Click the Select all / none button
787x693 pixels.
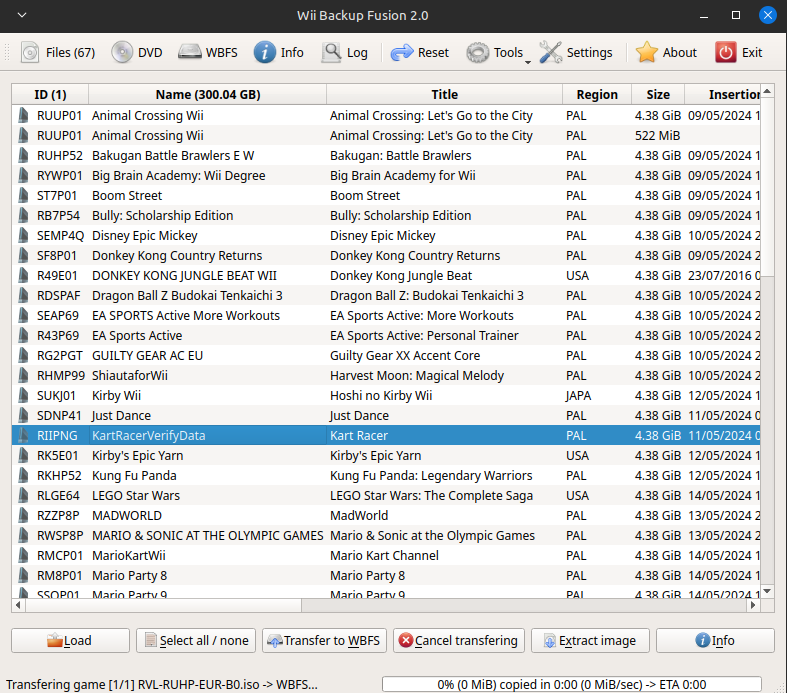[x=196, y=641]
